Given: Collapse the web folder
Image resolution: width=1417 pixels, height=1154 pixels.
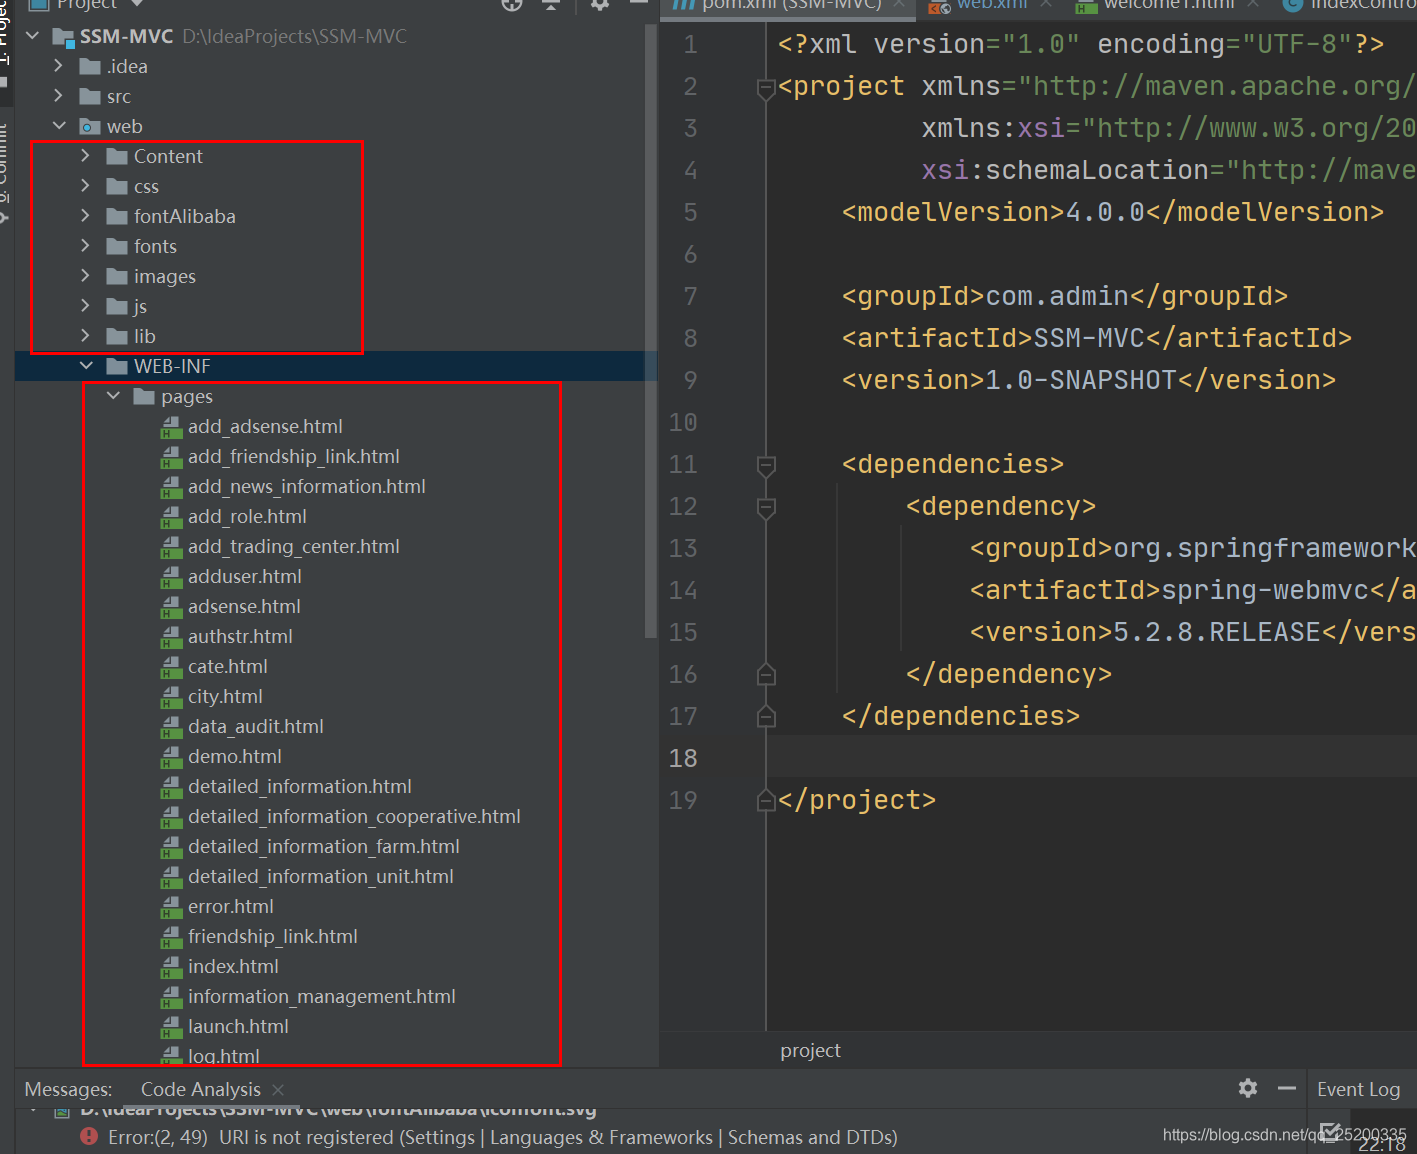Looking at the screenshot, I should tap(59, 126).
